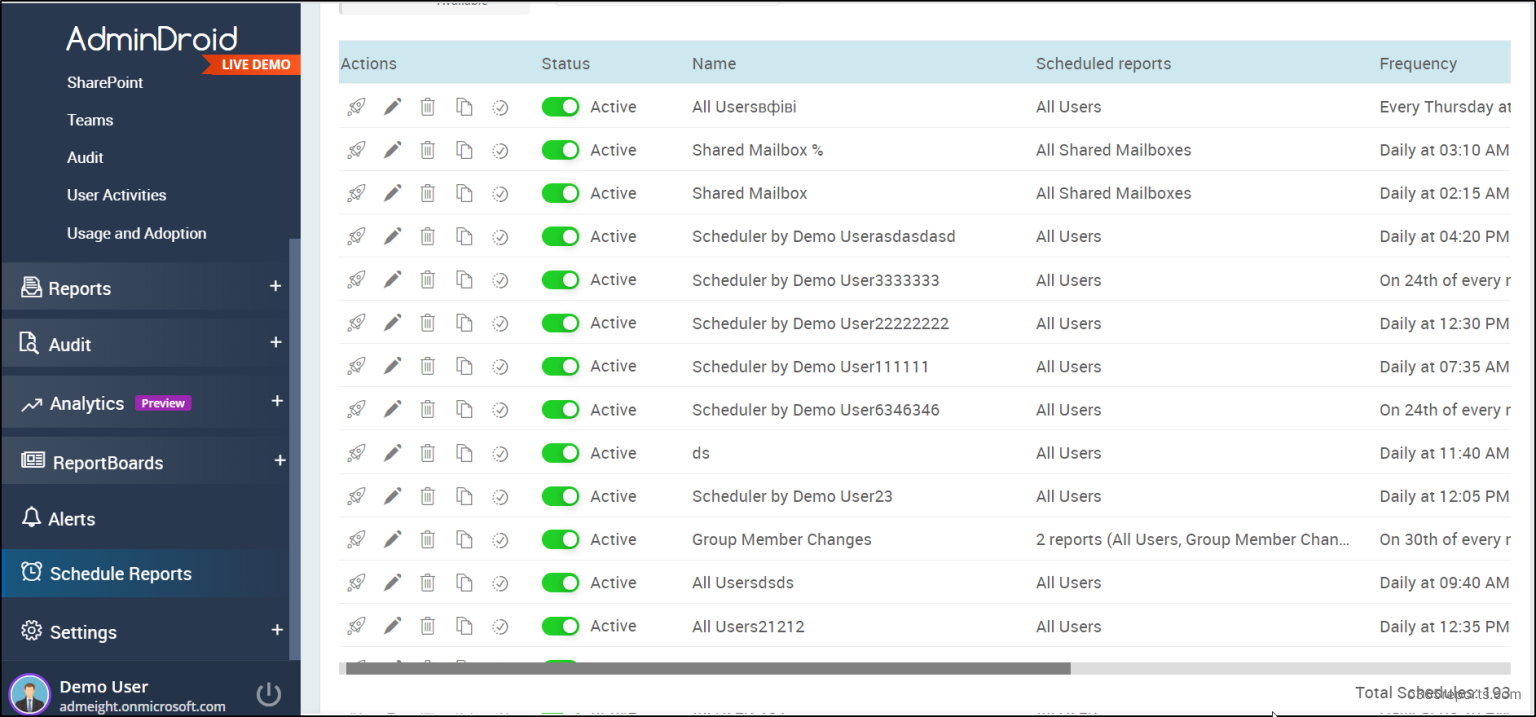Screen dimensions: 1536x717
Task: Delete 'Scheduler by Demo User6346346' with trash icon
Action: point(427,409)
